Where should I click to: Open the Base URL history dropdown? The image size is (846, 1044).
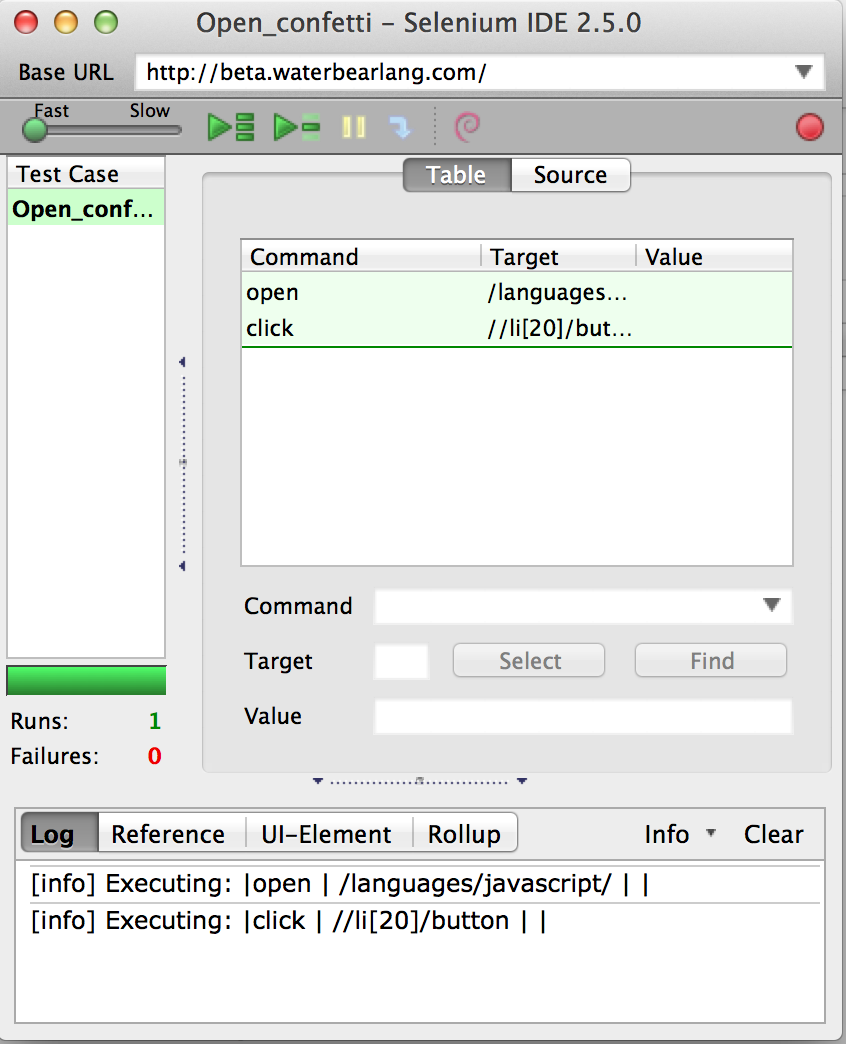pos(803,72)
